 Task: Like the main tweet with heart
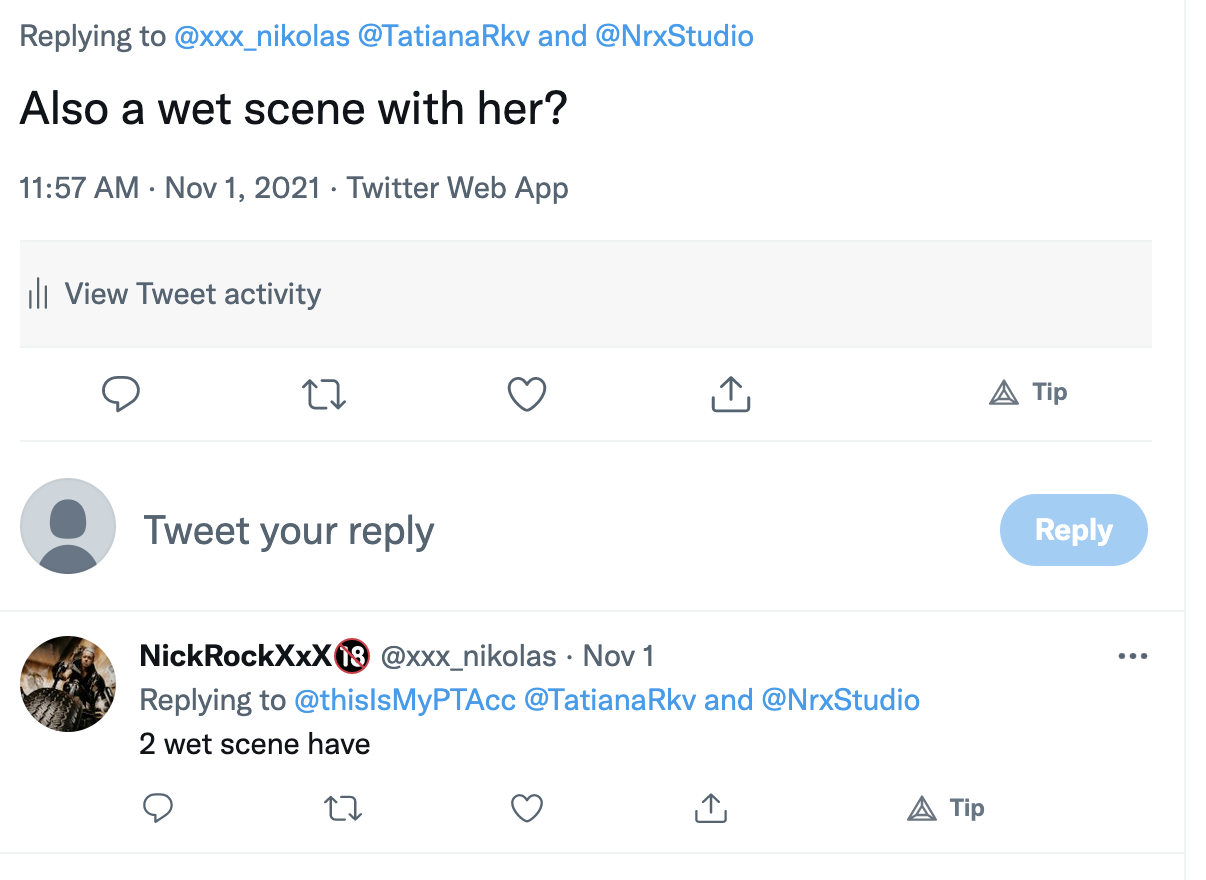tap(527, 394)
